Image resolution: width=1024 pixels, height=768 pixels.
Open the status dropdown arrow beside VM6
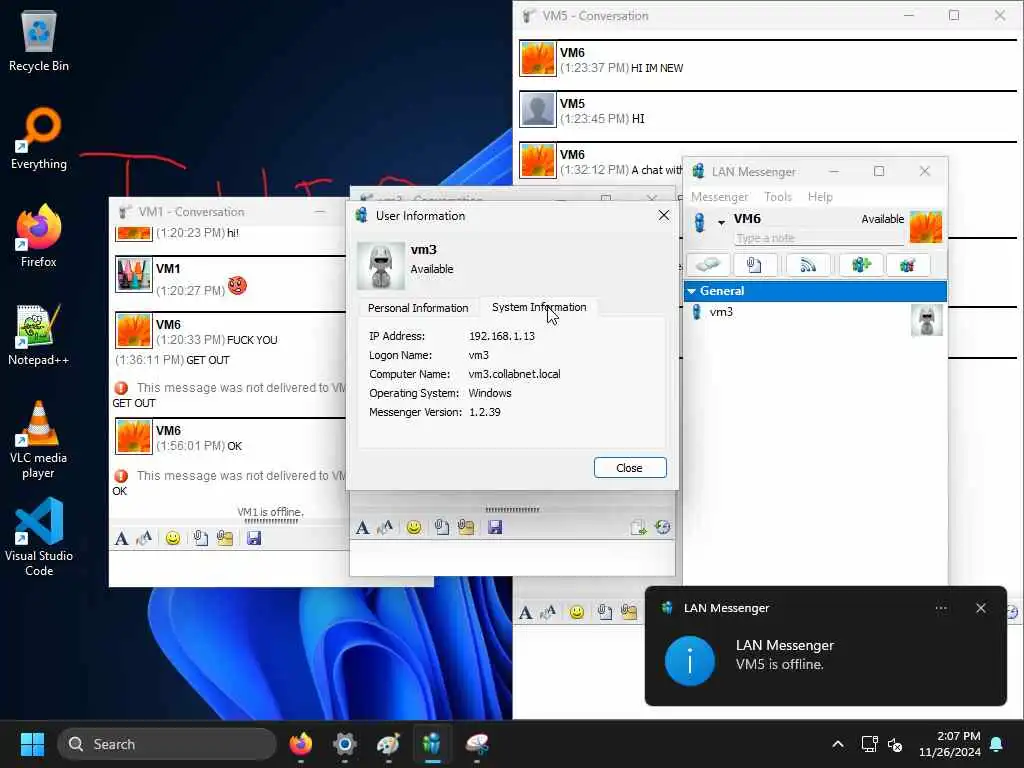coord(722,223)
